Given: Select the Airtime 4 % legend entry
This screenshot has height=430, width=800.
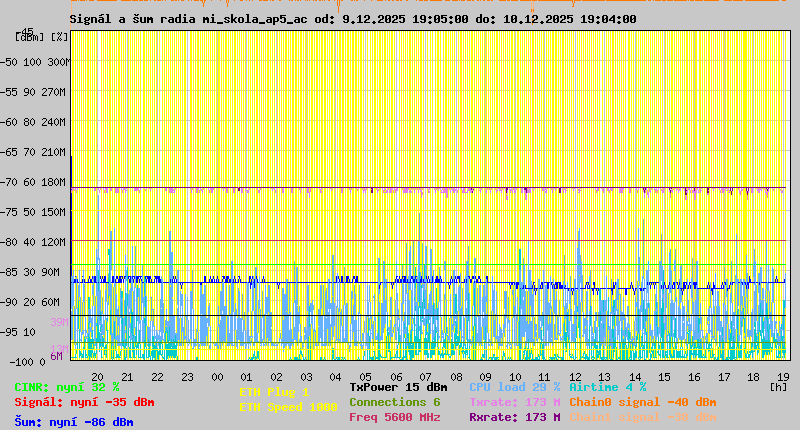Looking at the screenshot, I should click(607, 387).
